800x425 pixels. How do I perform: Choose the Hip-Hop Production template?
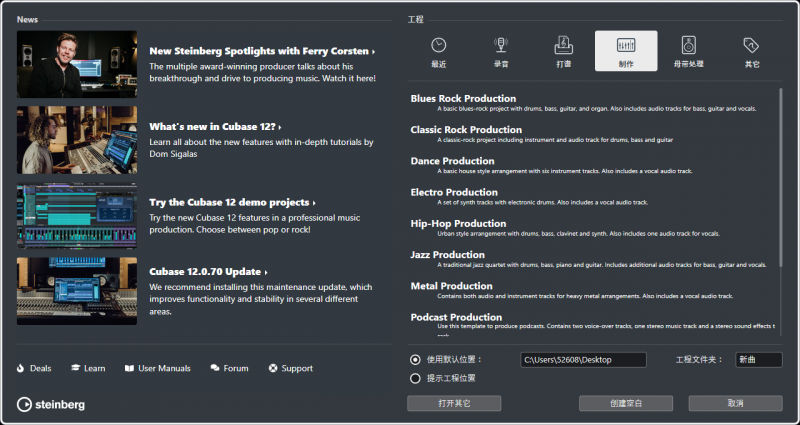pos(458,223)
